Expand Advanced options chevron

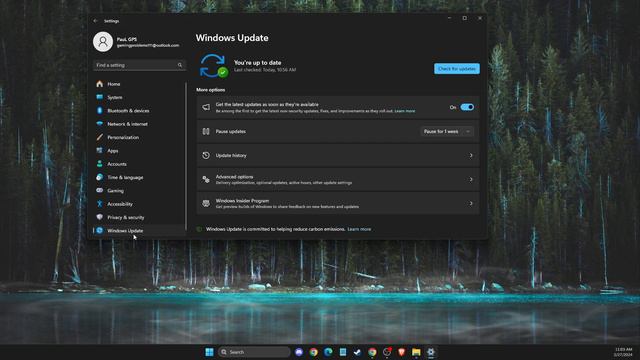point(471,179)
